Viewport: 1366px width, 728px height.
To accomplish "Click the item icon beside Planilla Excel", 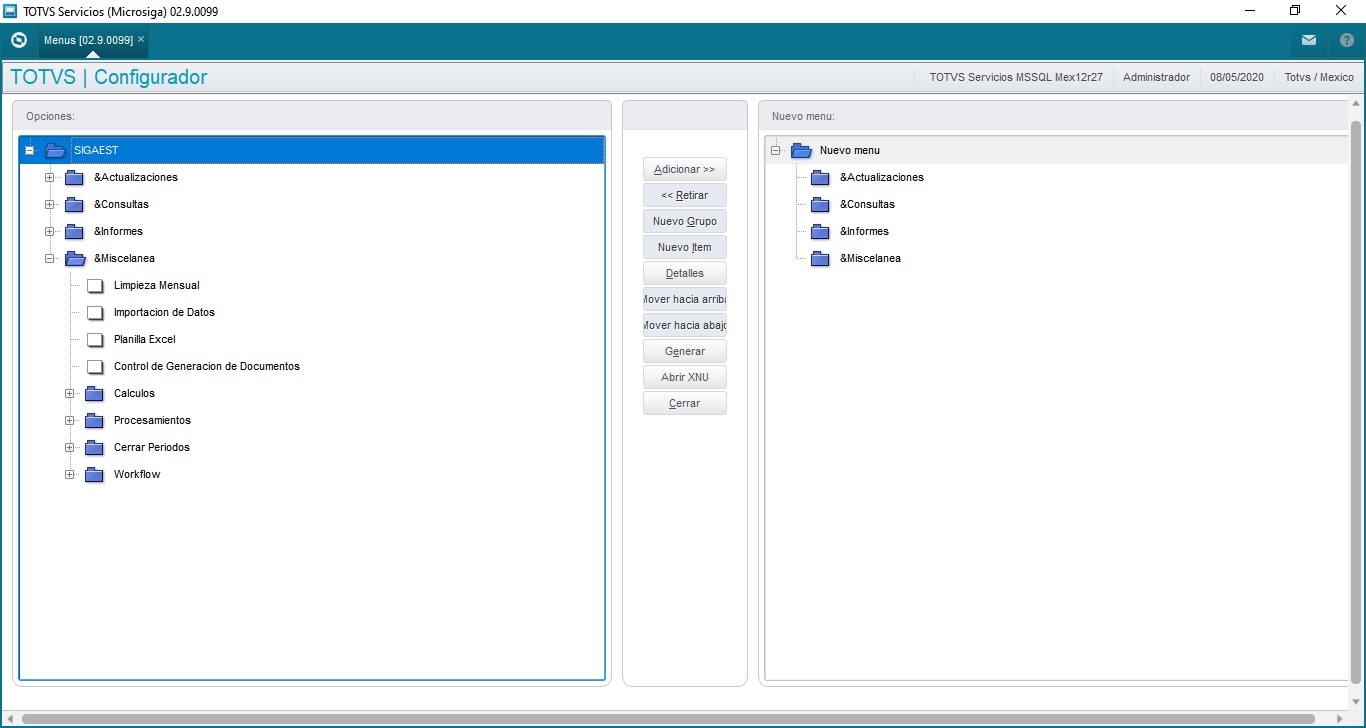I will coord(95,339).
